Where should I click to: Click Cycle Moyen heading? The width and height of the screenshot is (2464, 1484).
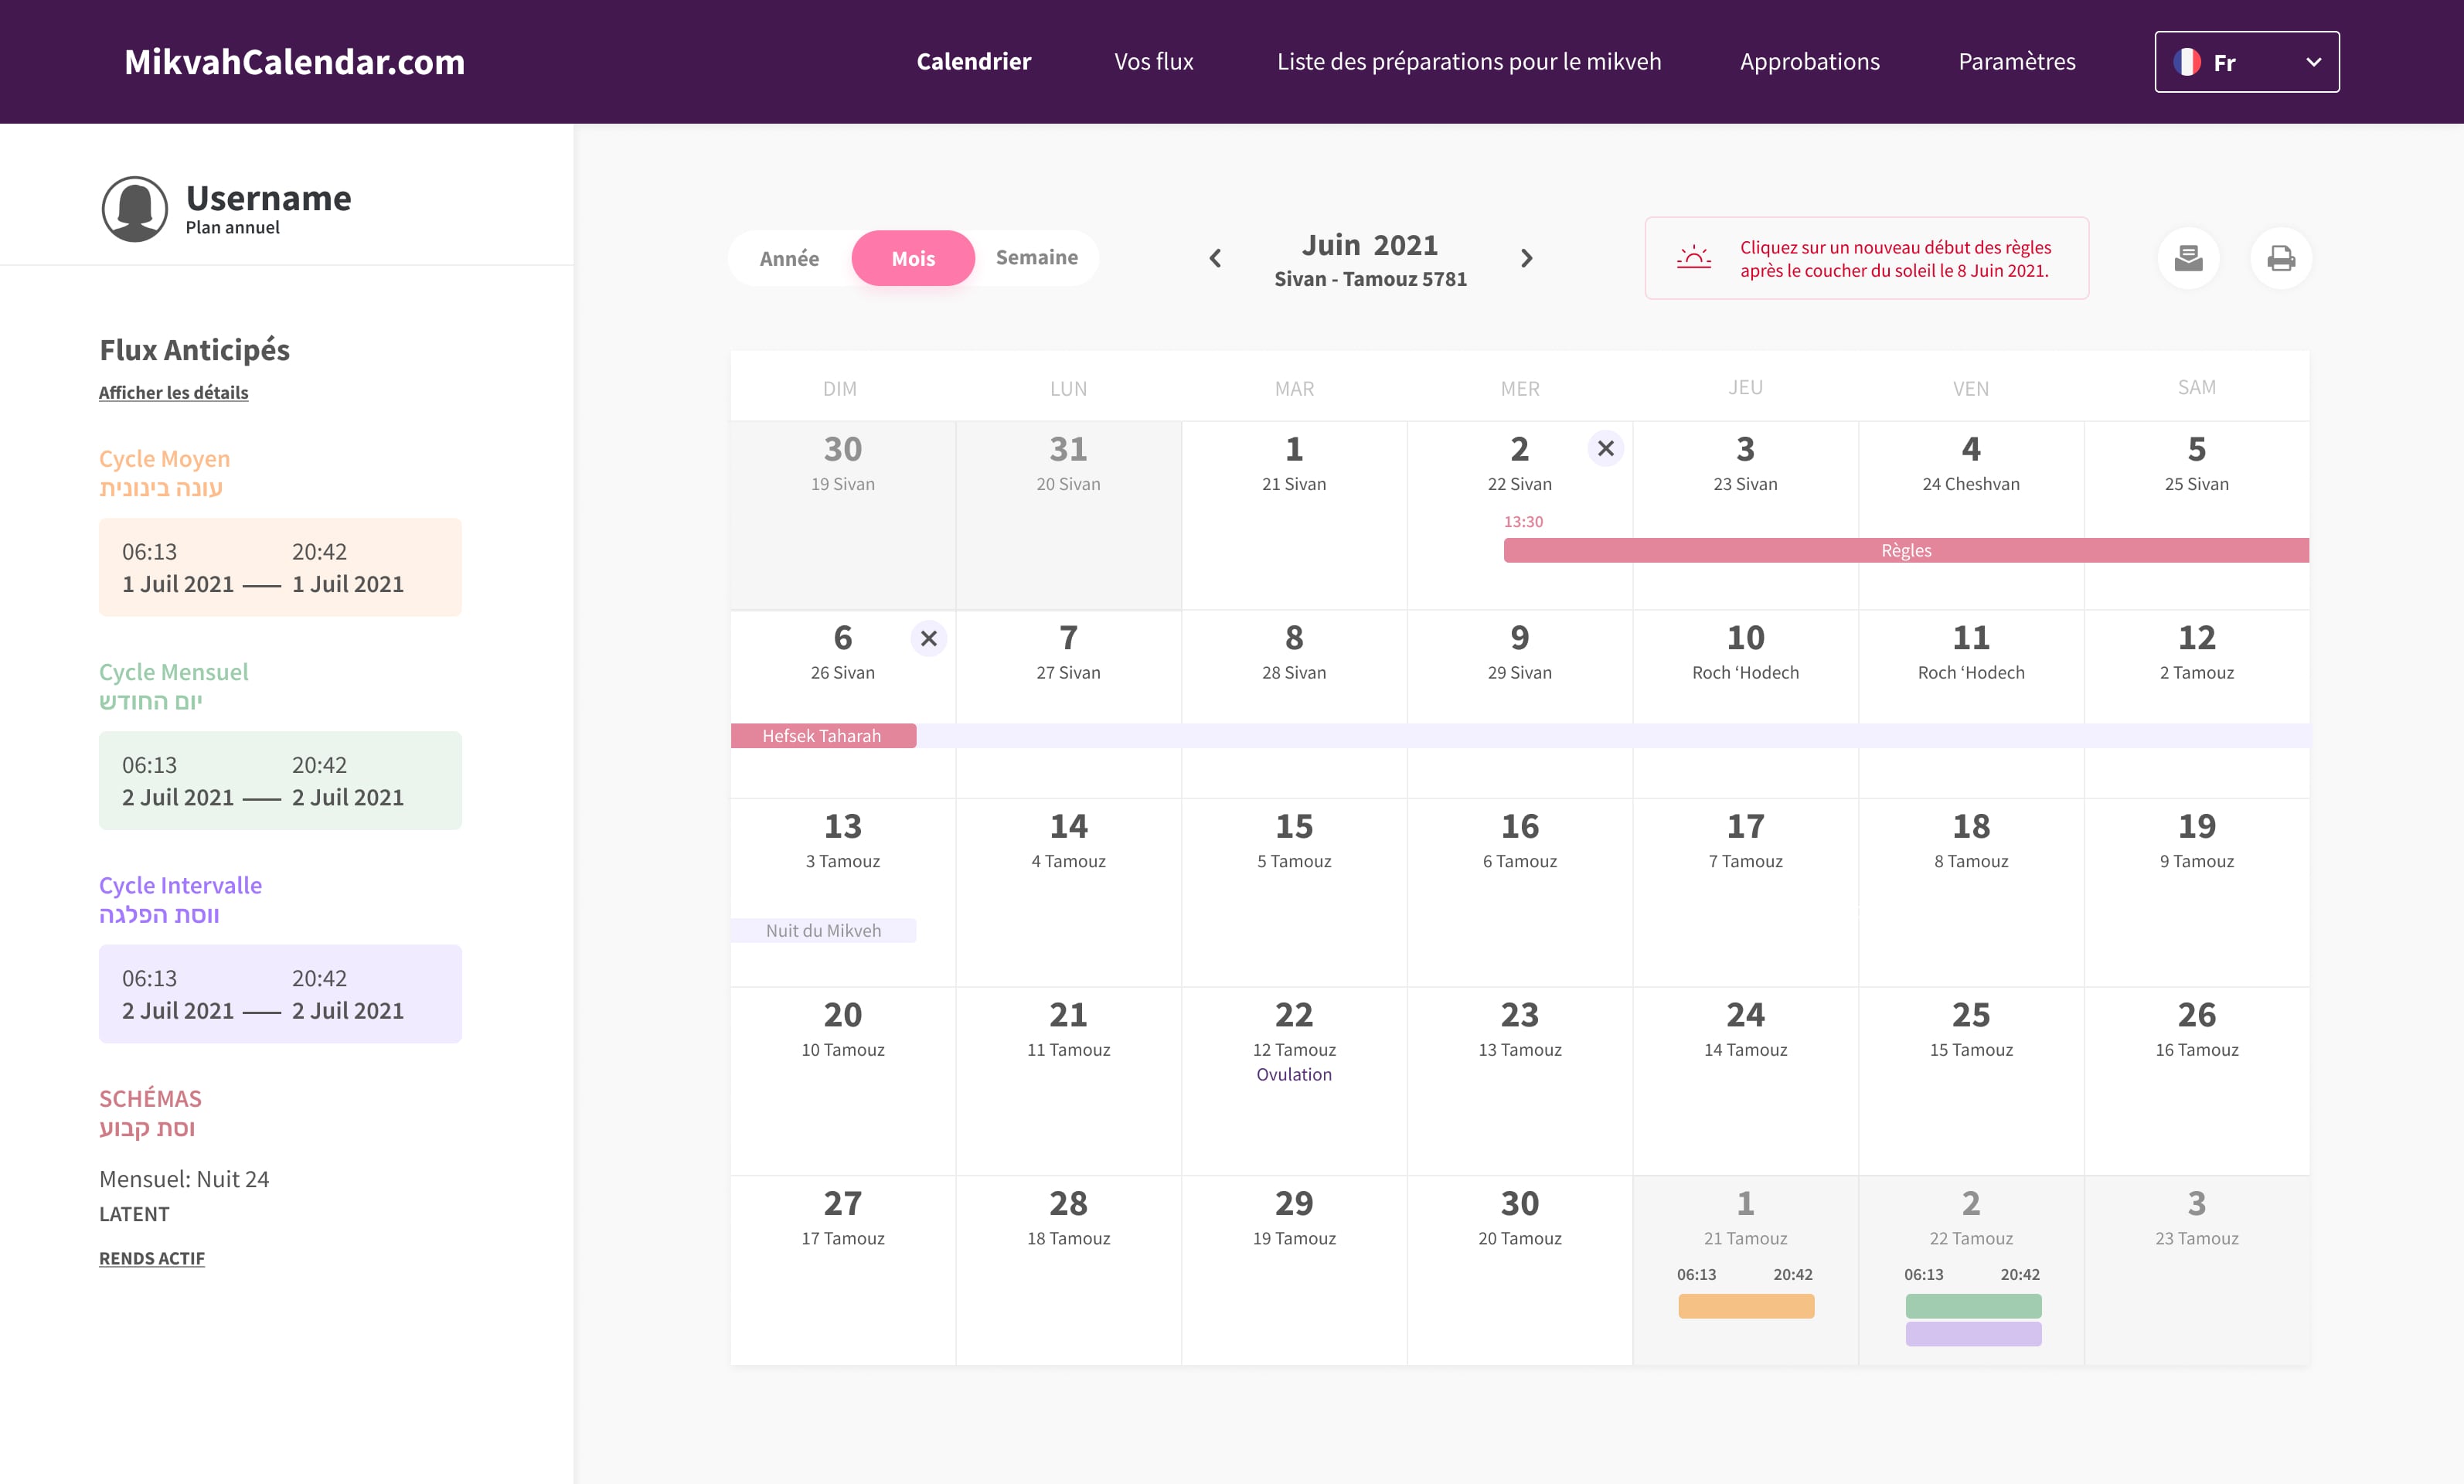164,459
